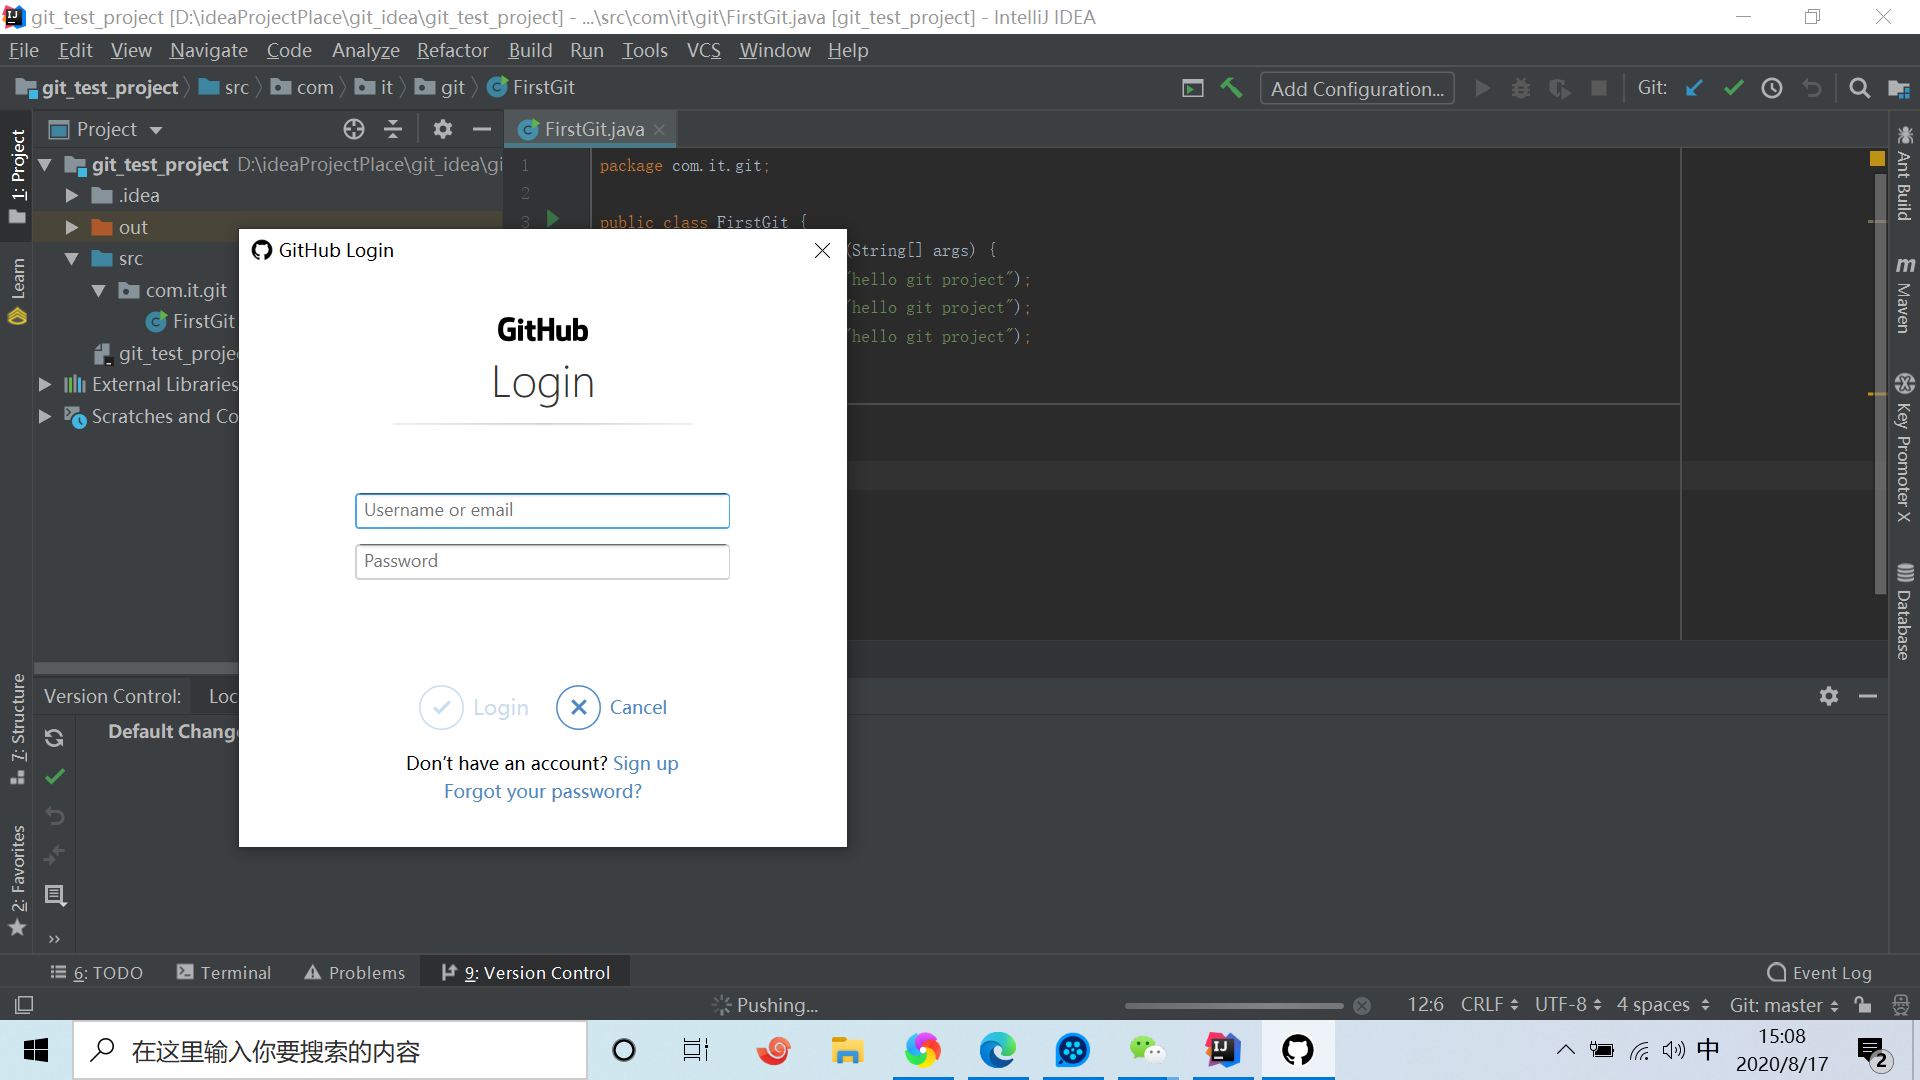Open the Git: master branch dropdown
This screenshot has width=1920, height=1080.
tap(1784, 1005)
